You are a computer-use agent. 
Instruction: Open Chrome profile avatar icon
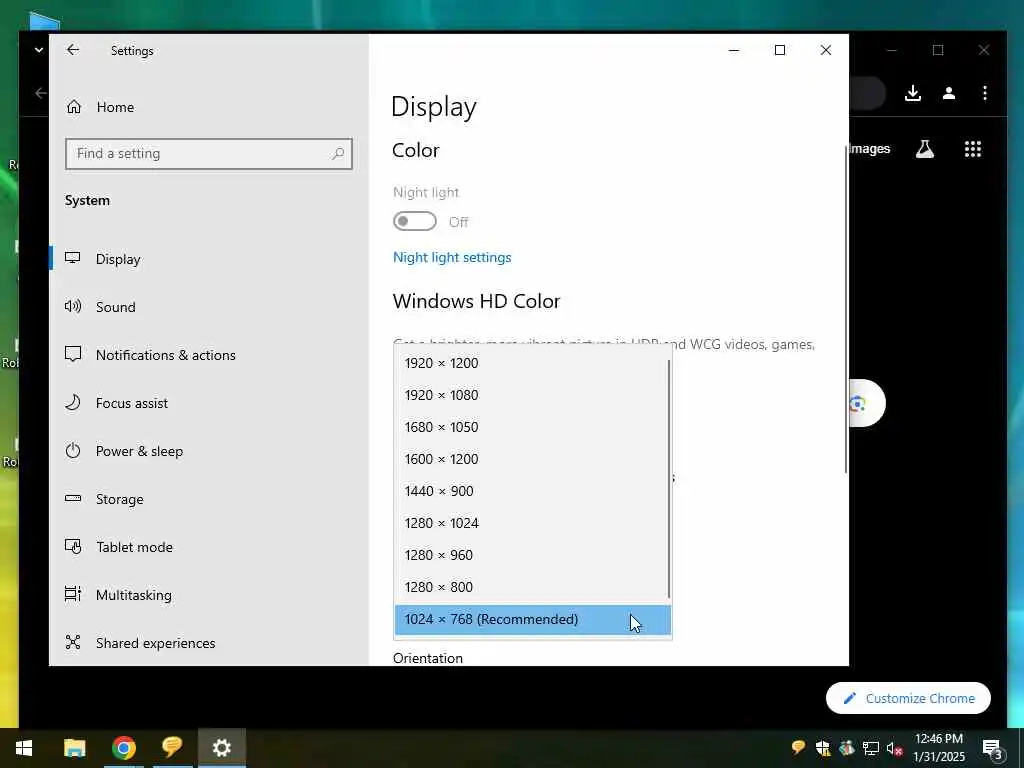(x=949, y=93)
